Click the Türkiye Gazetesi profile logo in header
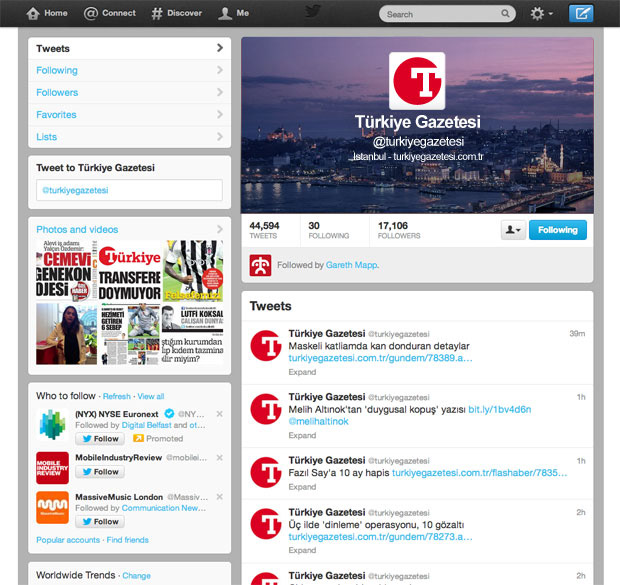This screenshot has width=620, height=585. [417, 81]
